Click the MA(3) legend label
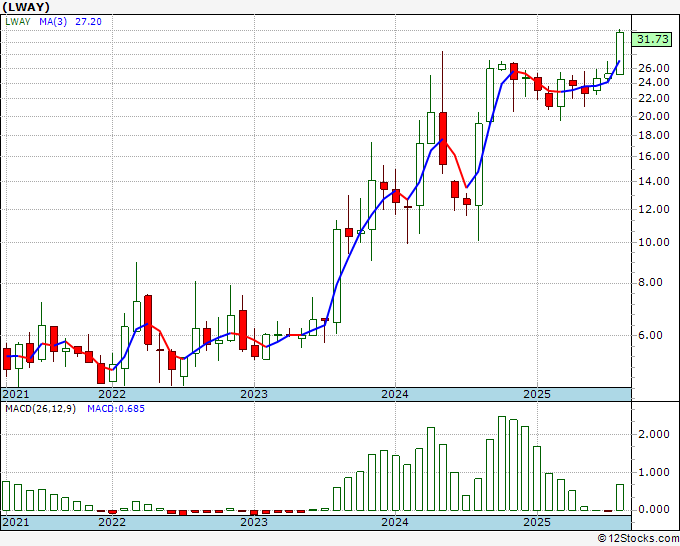This screenshot has height=546, width=680. click(53, 22)
